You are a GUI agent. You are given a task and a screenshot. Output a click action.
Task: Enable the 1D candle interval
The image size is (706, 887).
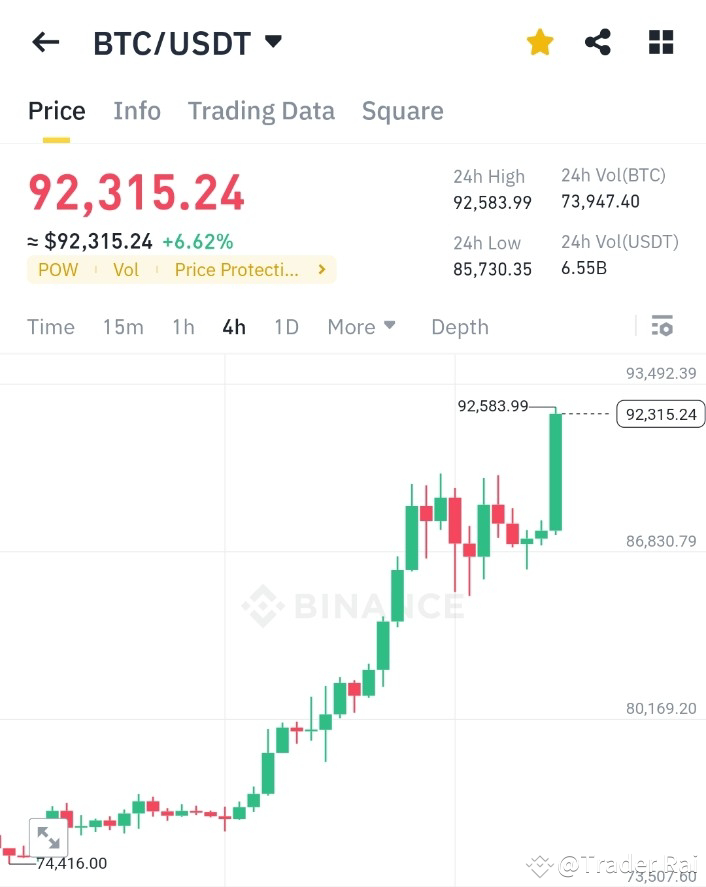click(286, 326)
